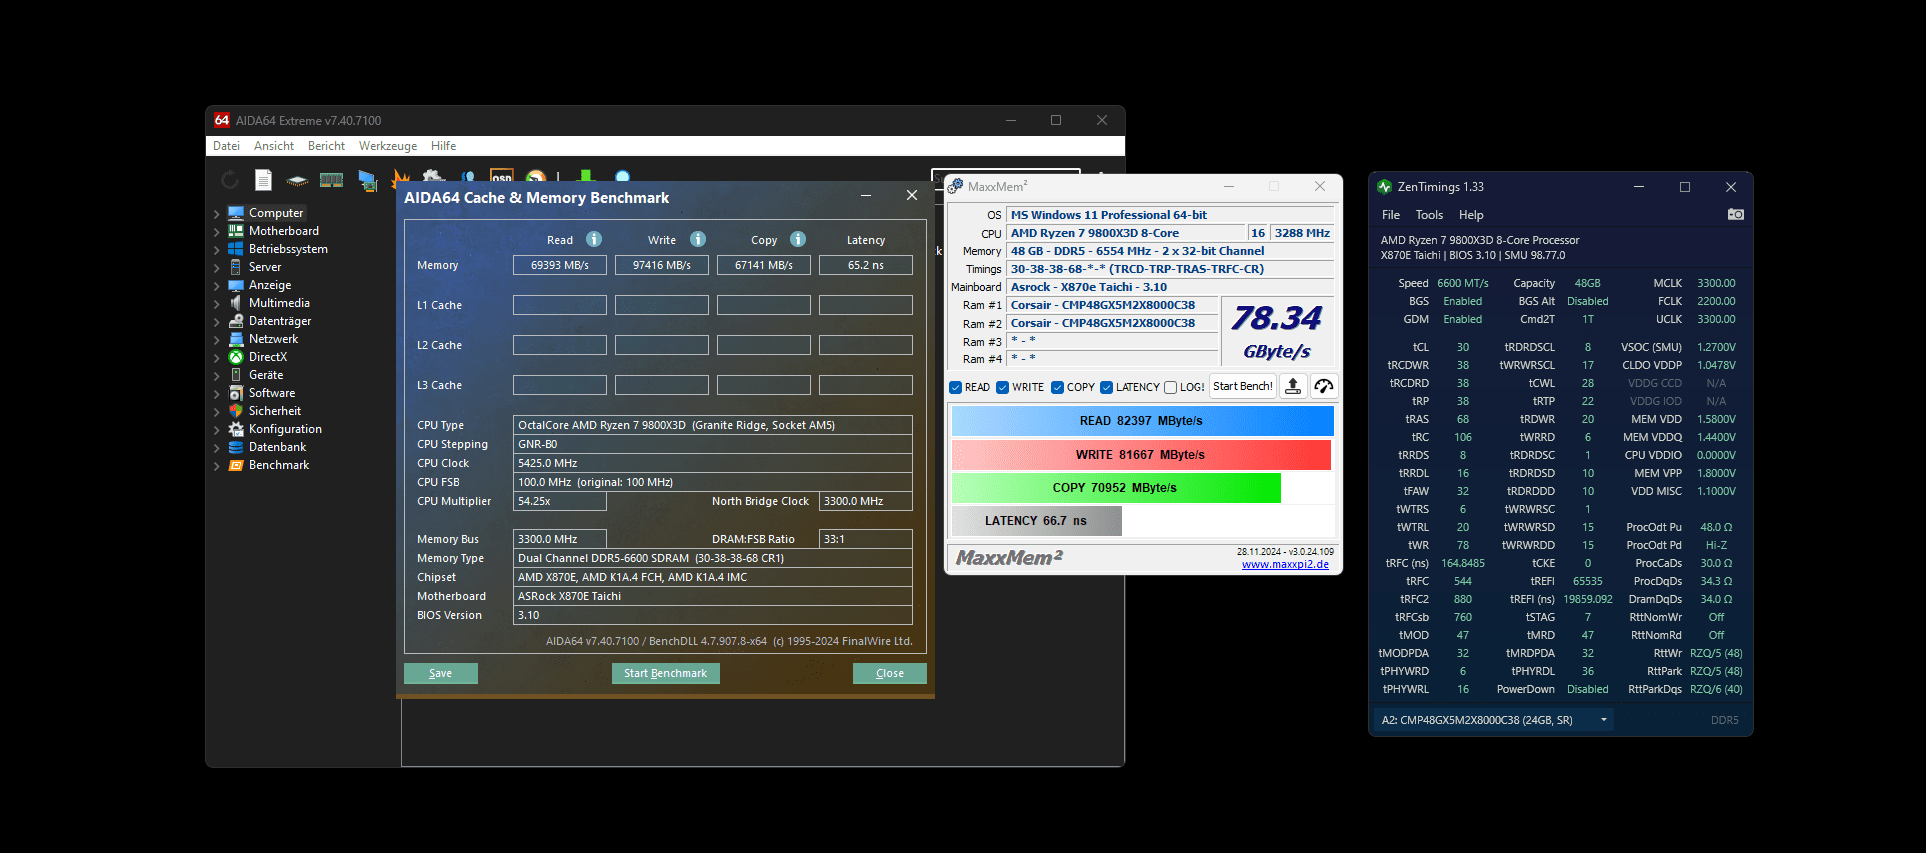This screenshot has height=853, width=1926.
Task: Click the MaxxMem speedometer gauge icon
Action: coord(1324,386)
